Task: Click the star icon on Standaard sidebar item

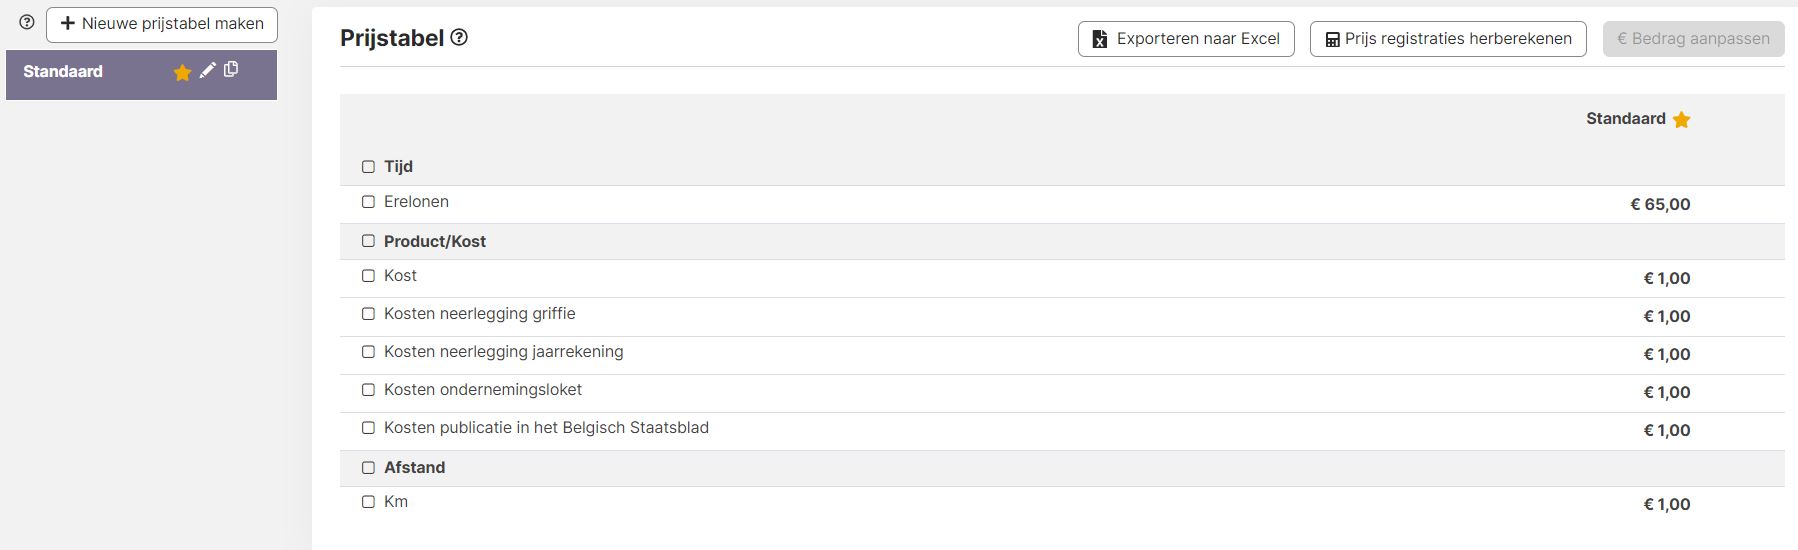Action: coord(182,72)
